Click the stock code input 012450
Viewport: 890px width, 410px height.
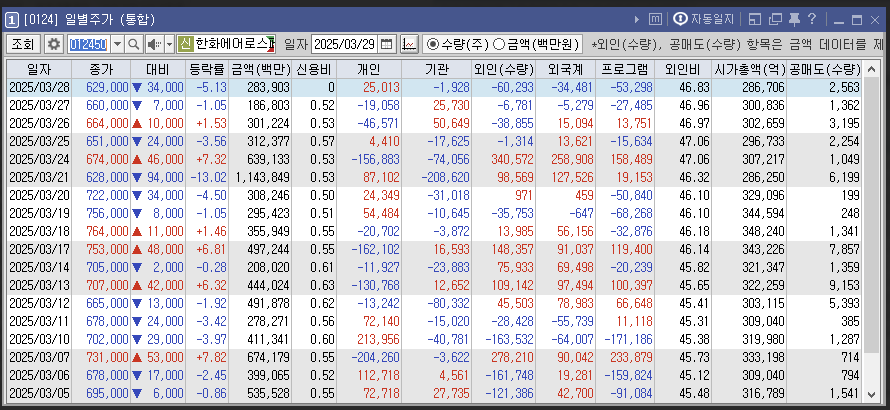pos(89,44)
